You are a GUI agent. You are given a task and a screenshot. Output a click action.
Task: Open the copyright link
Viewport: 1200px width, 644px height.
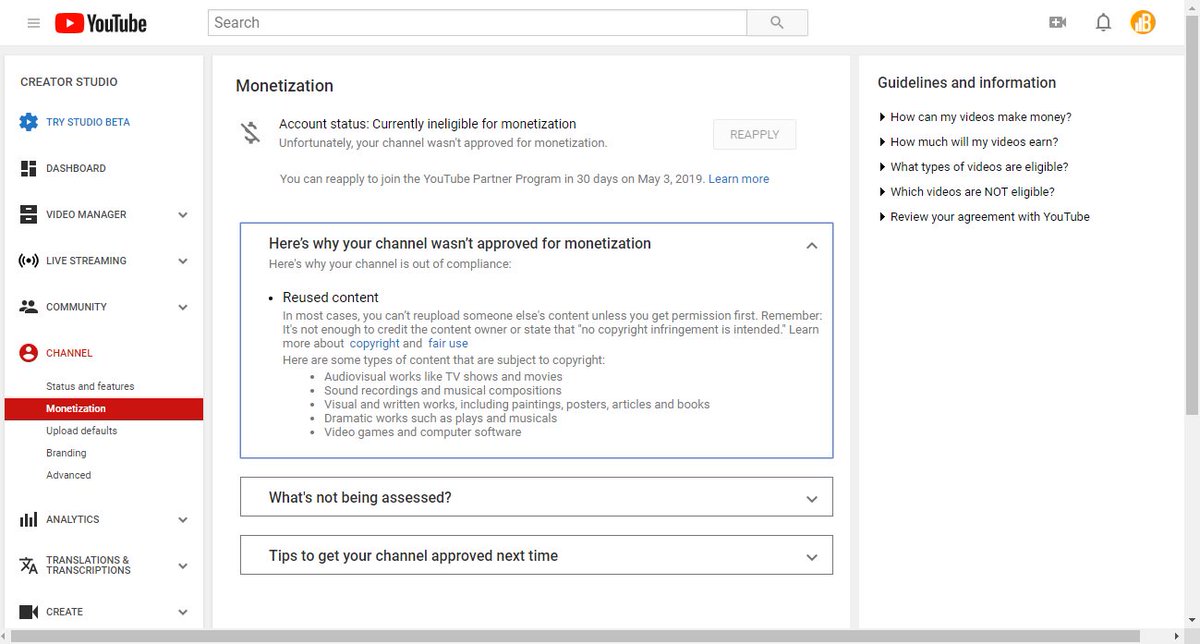coord(374,344)
